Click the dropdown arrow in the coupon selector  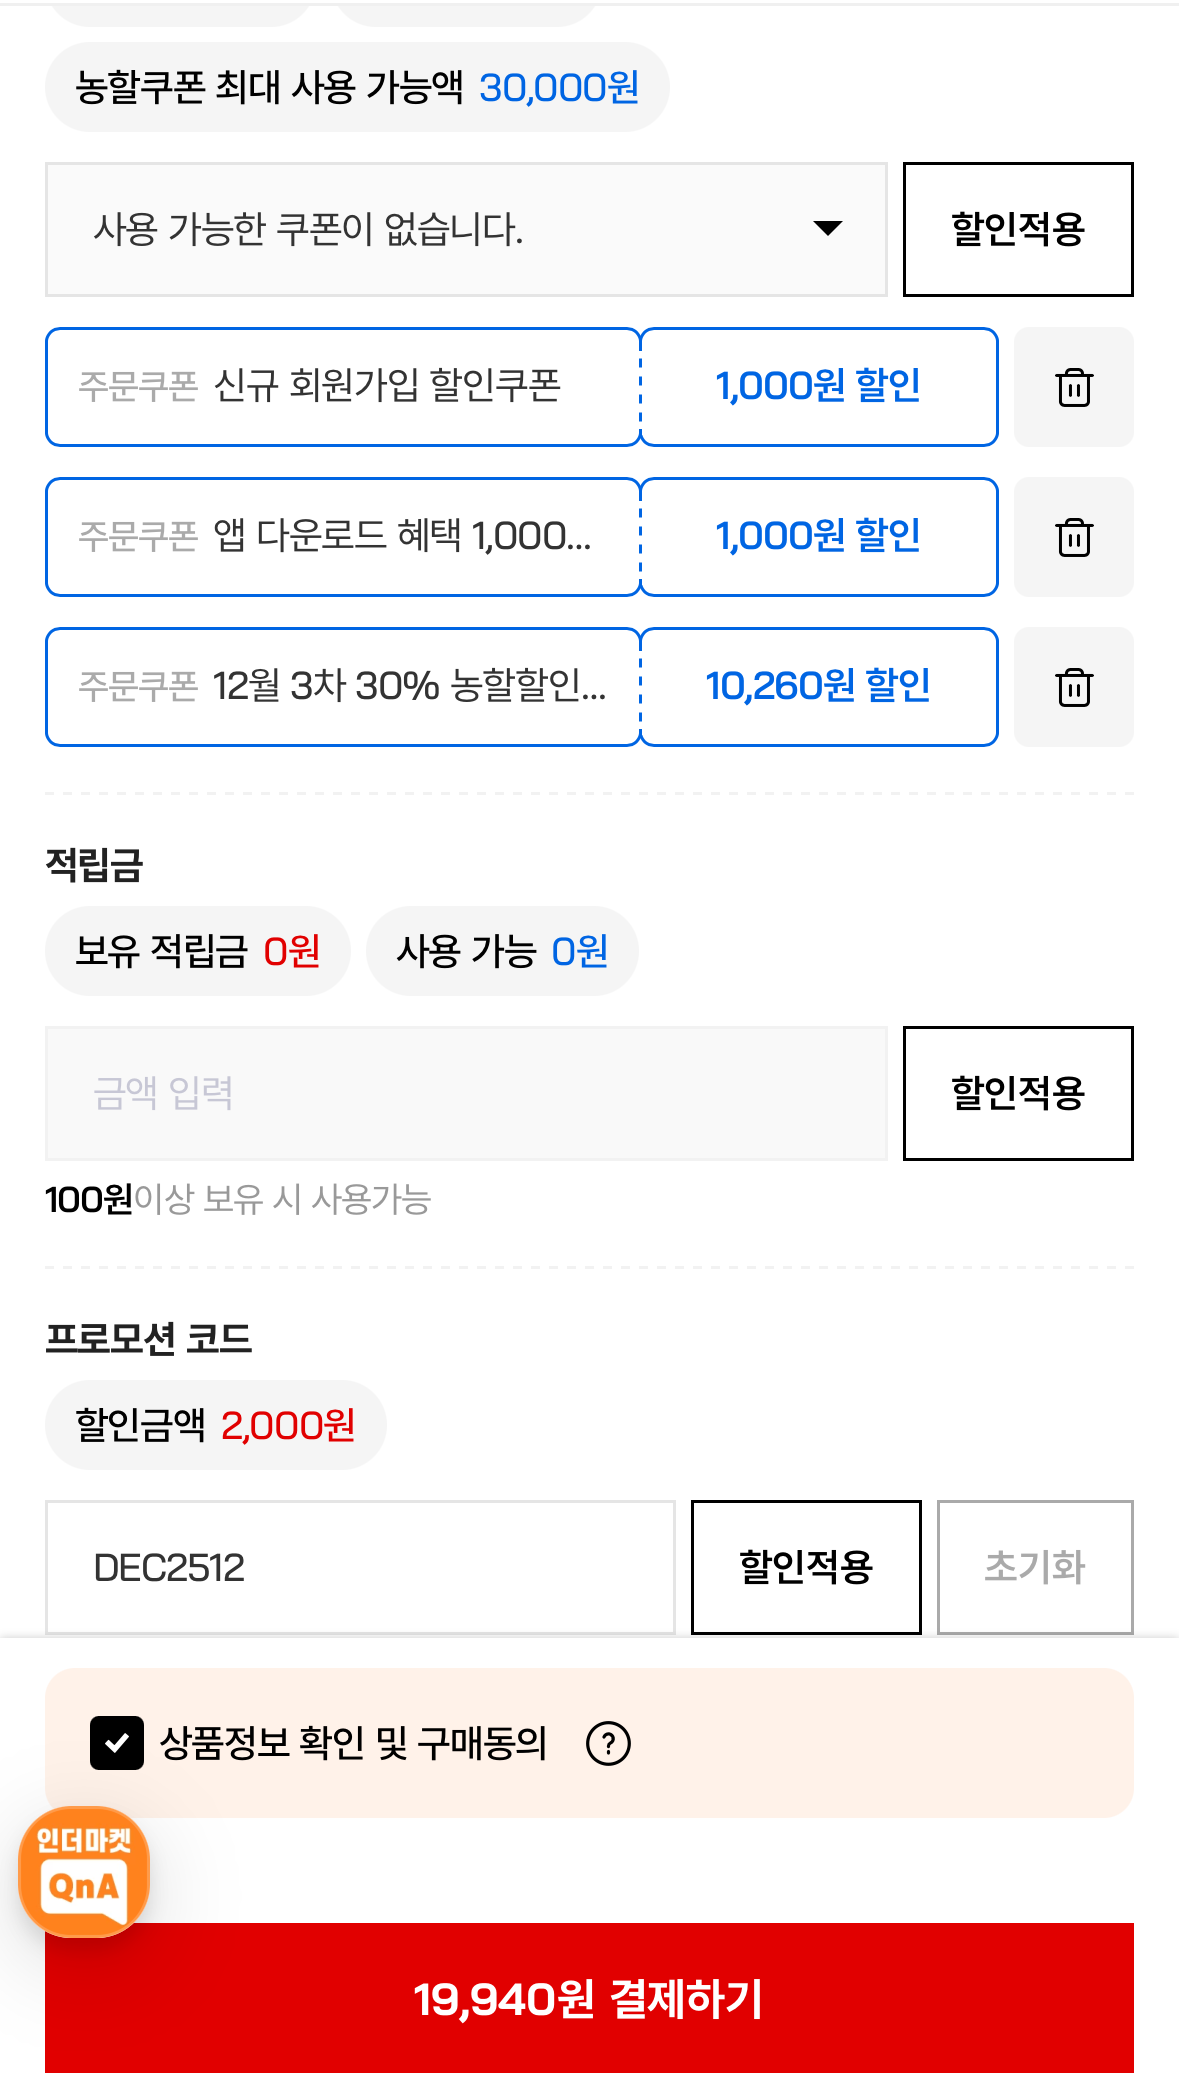pyautogui.click(x=827, y=228)
